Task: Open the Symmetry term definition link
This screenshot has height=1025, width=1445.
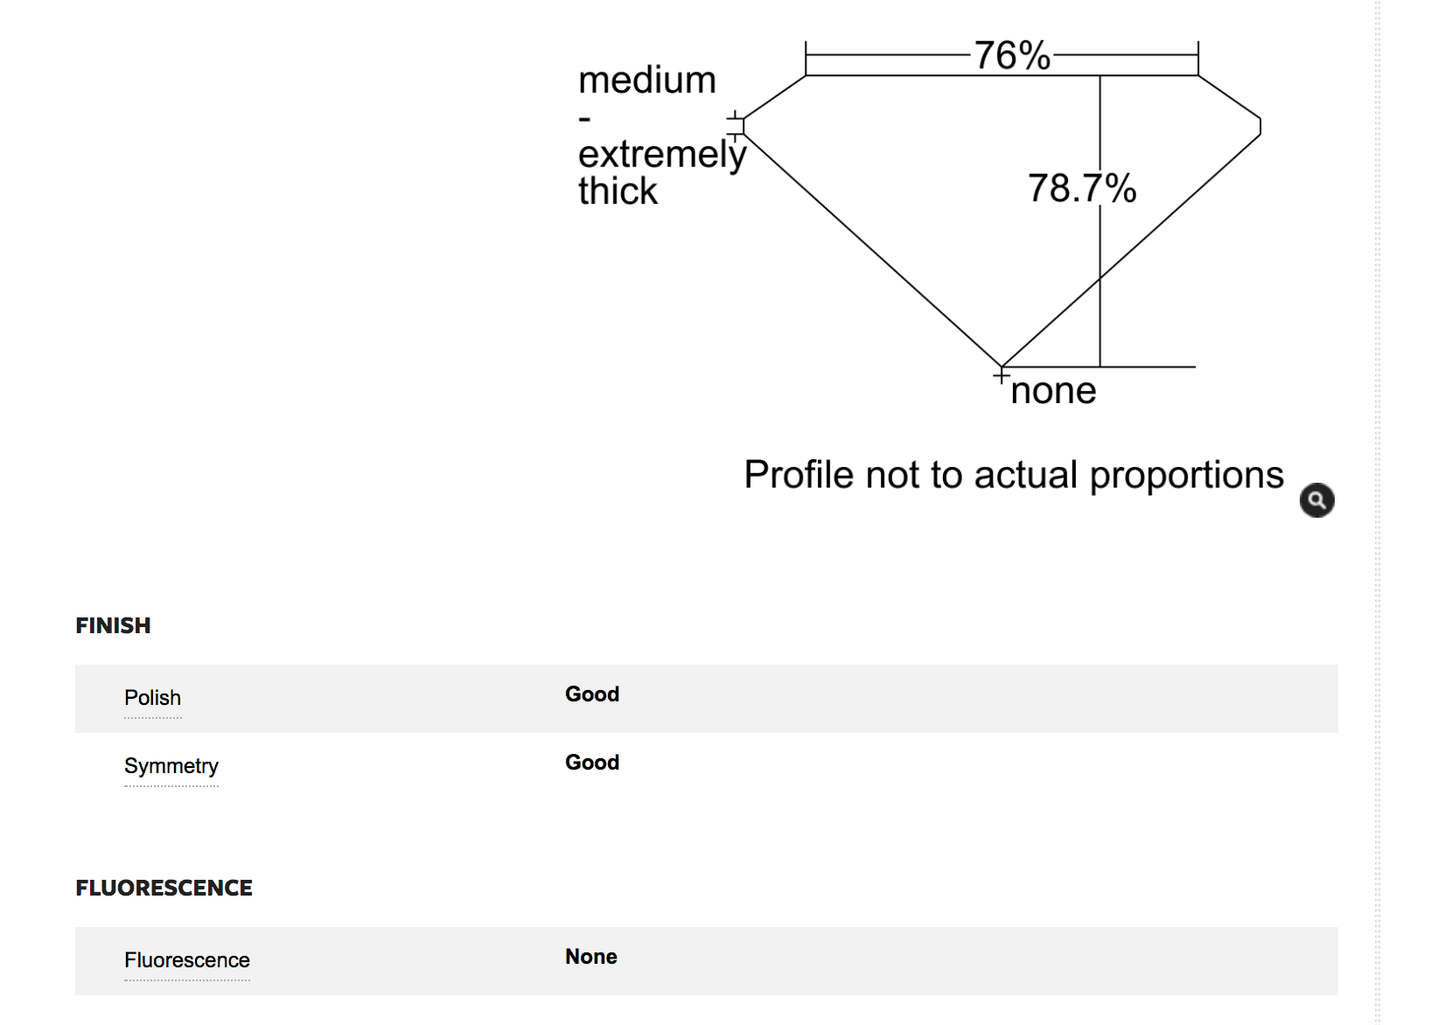Action: (x=171, y=766)
